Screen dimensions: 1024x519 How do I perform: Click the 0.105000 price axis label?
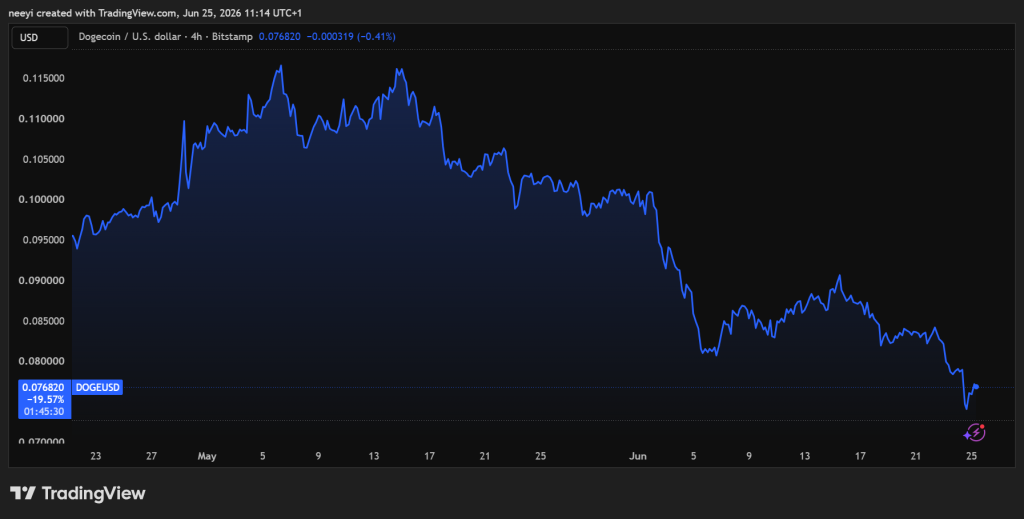pyautogui.click(x=44, y=159)
